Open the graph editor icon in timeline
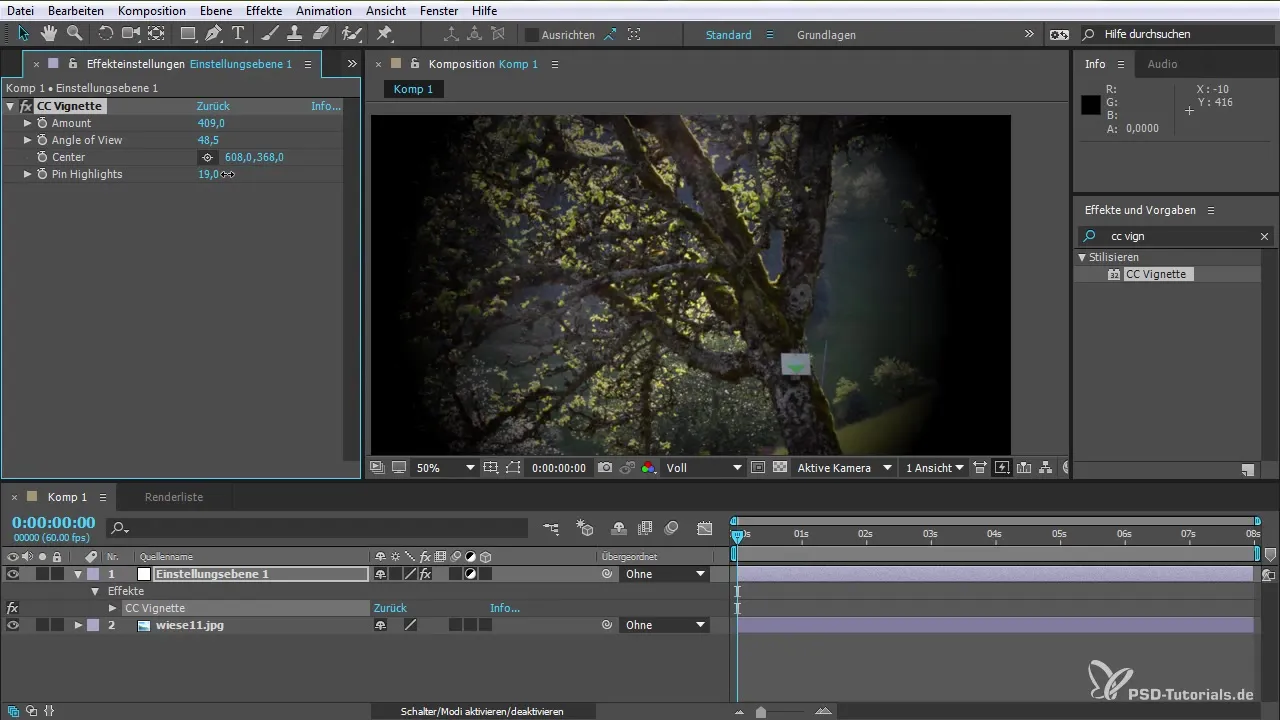The image size is (1280, 720). point(705,528)
